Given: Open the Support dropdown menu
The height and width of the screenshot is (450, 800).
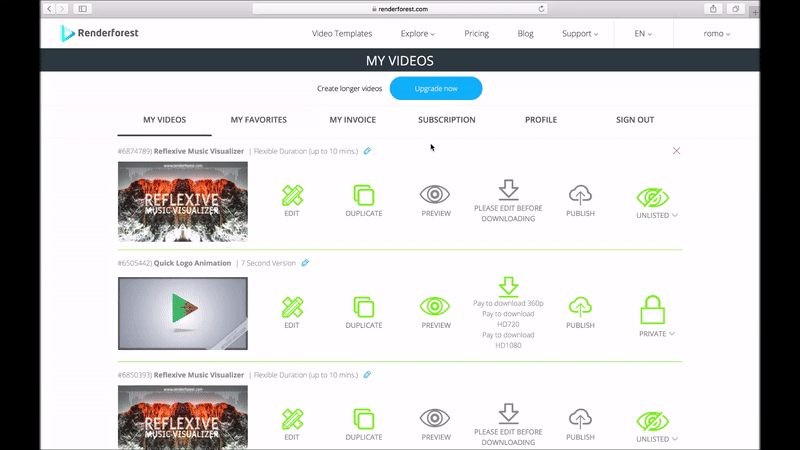Looking at the screenshot, I should click(x=580, y=34).
